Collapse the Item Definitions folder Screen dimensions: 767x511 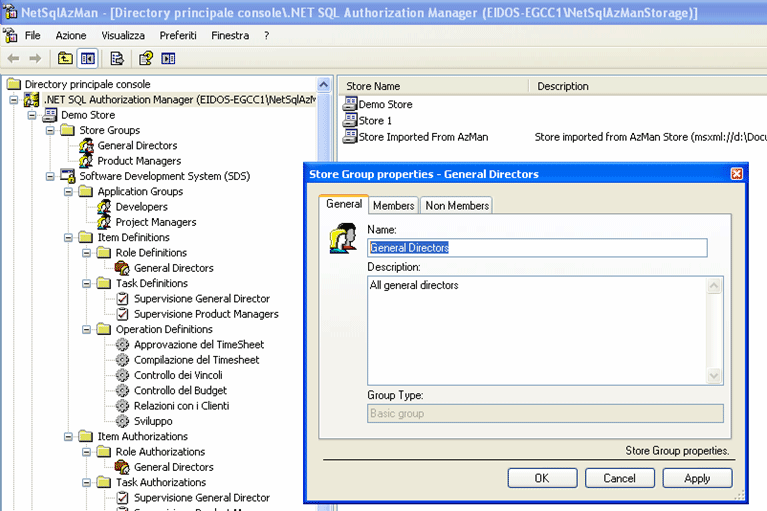coord(68,238)
